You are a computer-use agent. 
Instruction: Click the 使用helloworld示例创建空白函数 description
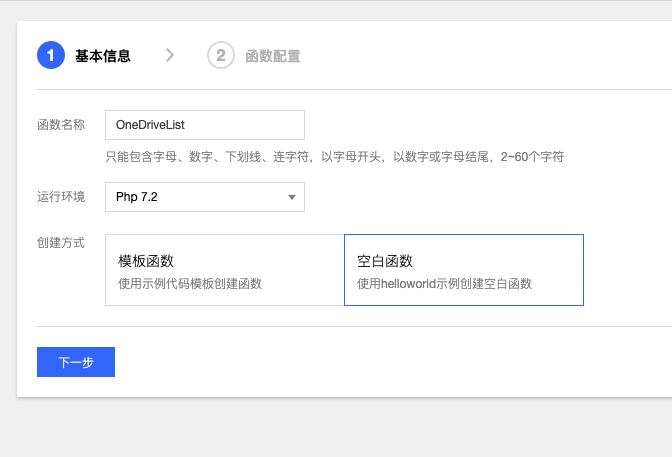pos(444,284)
